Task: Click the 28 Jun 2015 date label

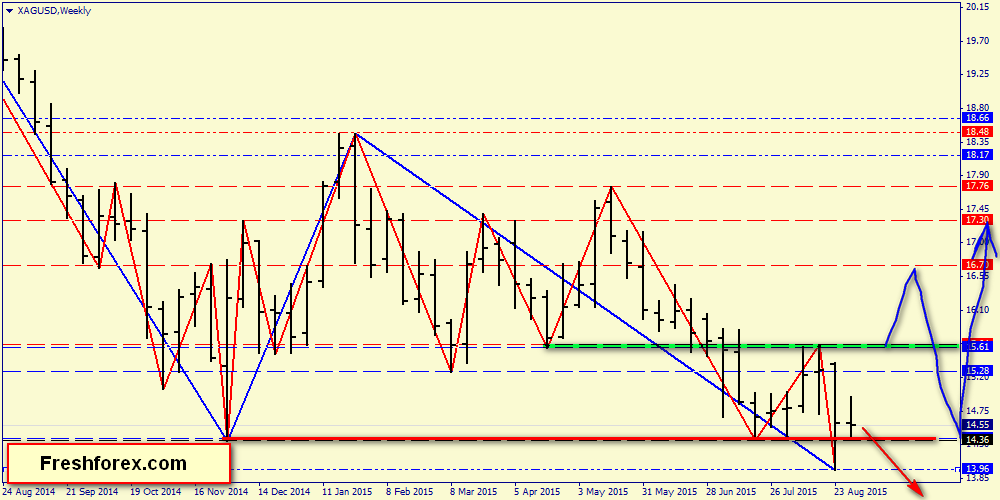Action: pyautogui.click(x=731, y=492)
